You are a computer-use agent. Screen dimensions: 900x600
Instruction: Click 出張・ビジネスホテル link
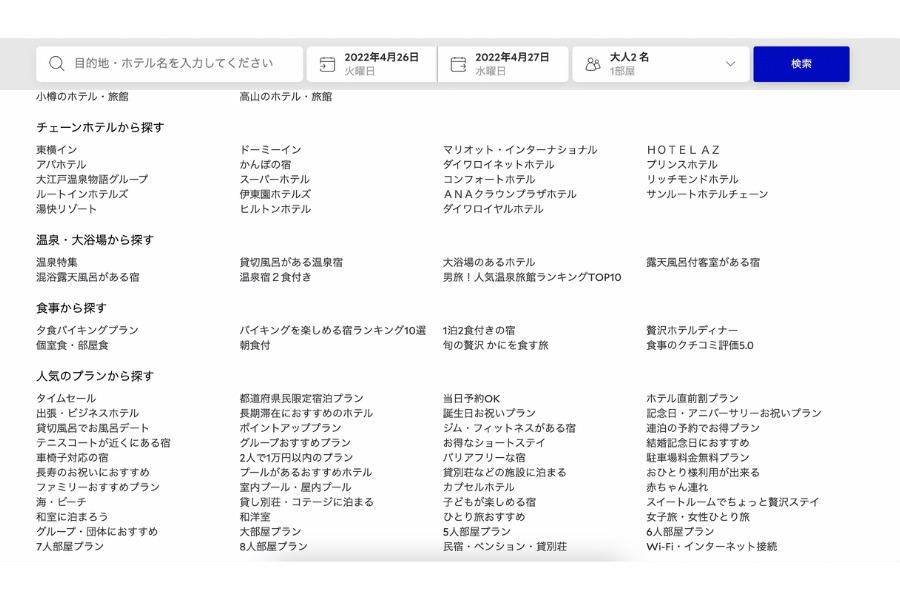point(87,413)
